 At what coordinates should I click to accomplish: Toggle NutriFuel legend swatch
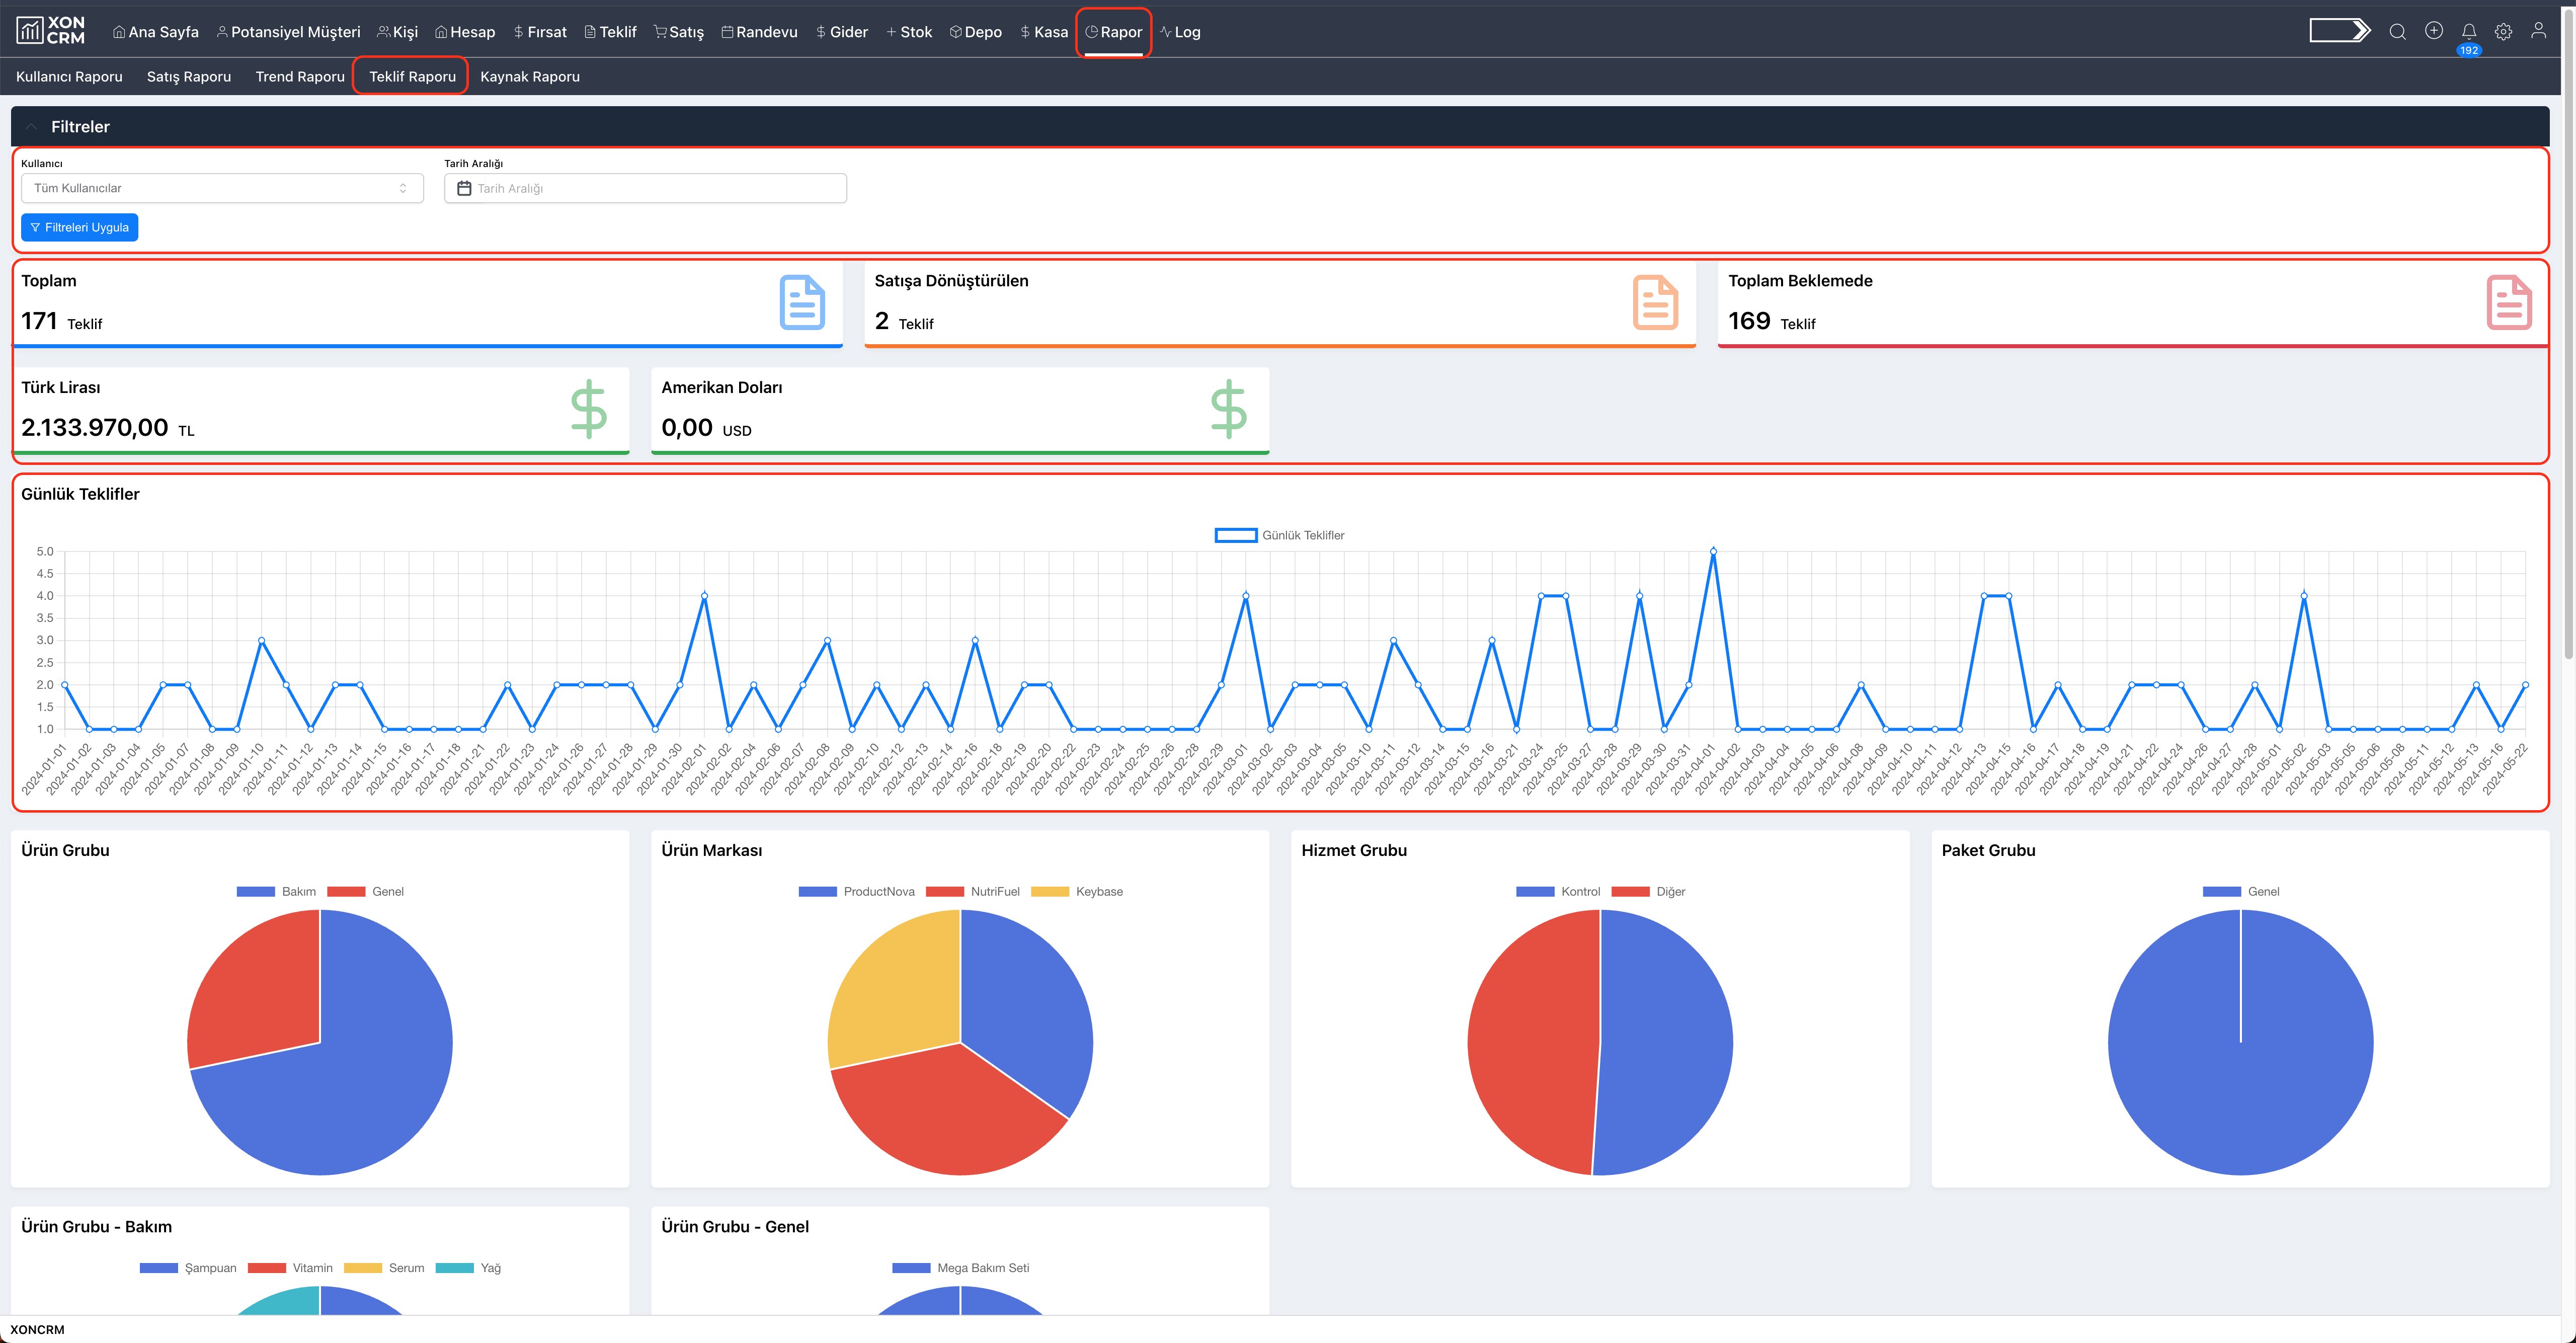point(944,891)
